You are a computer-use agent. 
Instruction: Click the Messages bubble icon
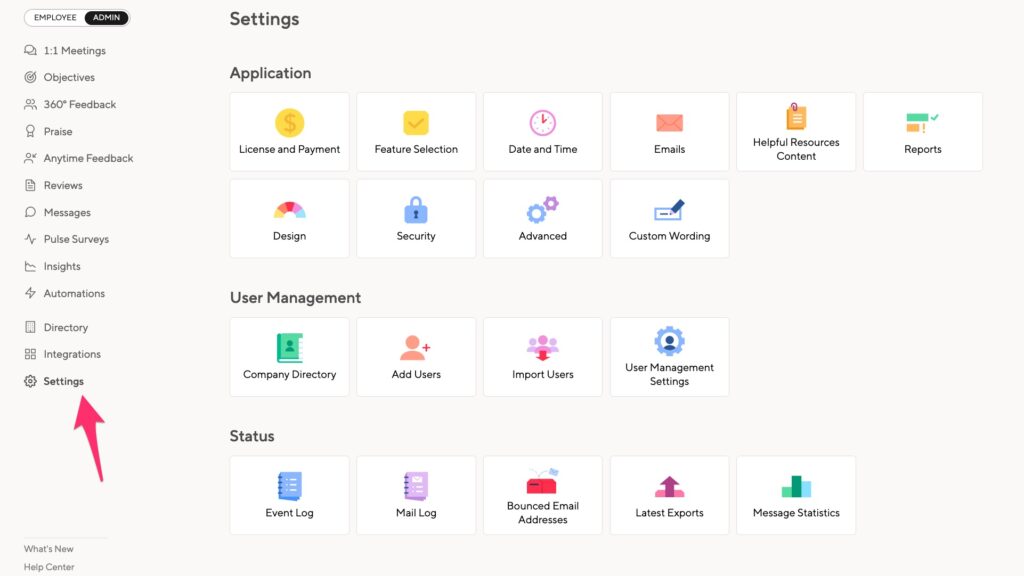click(x=30, y=212)
